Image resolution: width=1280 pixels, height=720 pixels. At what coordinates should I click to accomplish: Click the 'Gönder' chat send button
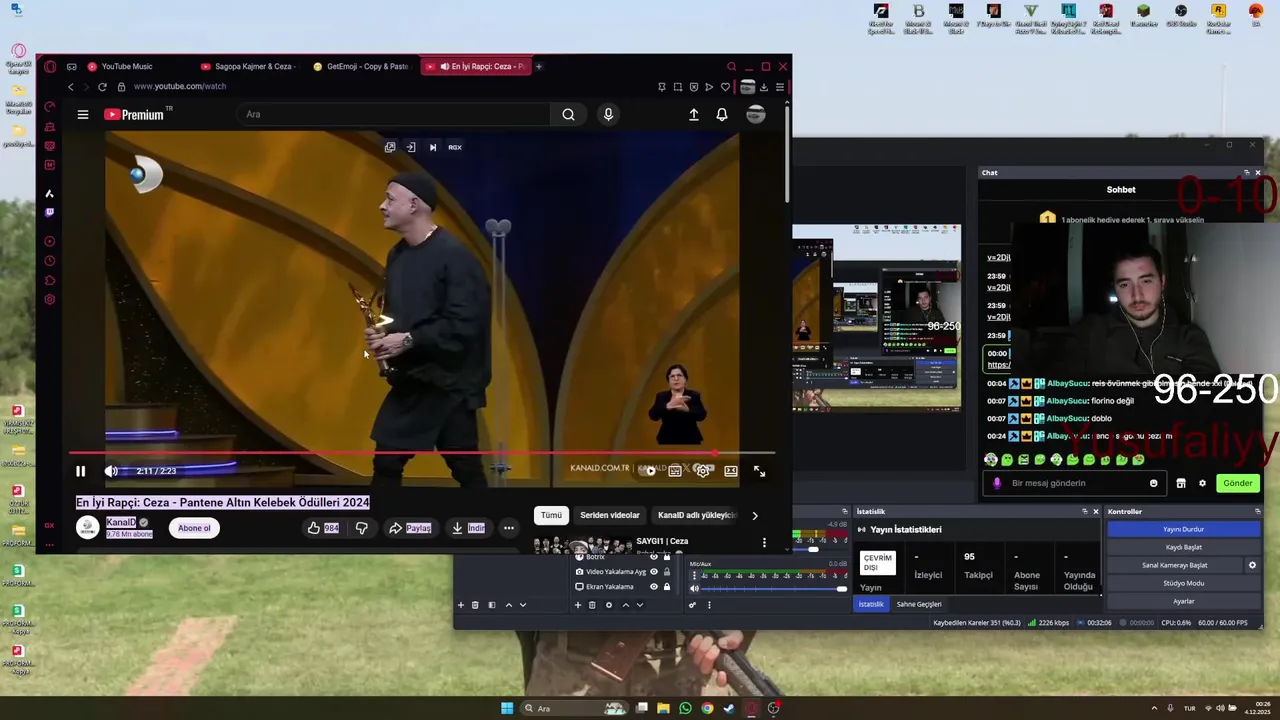click(1237, 483)
